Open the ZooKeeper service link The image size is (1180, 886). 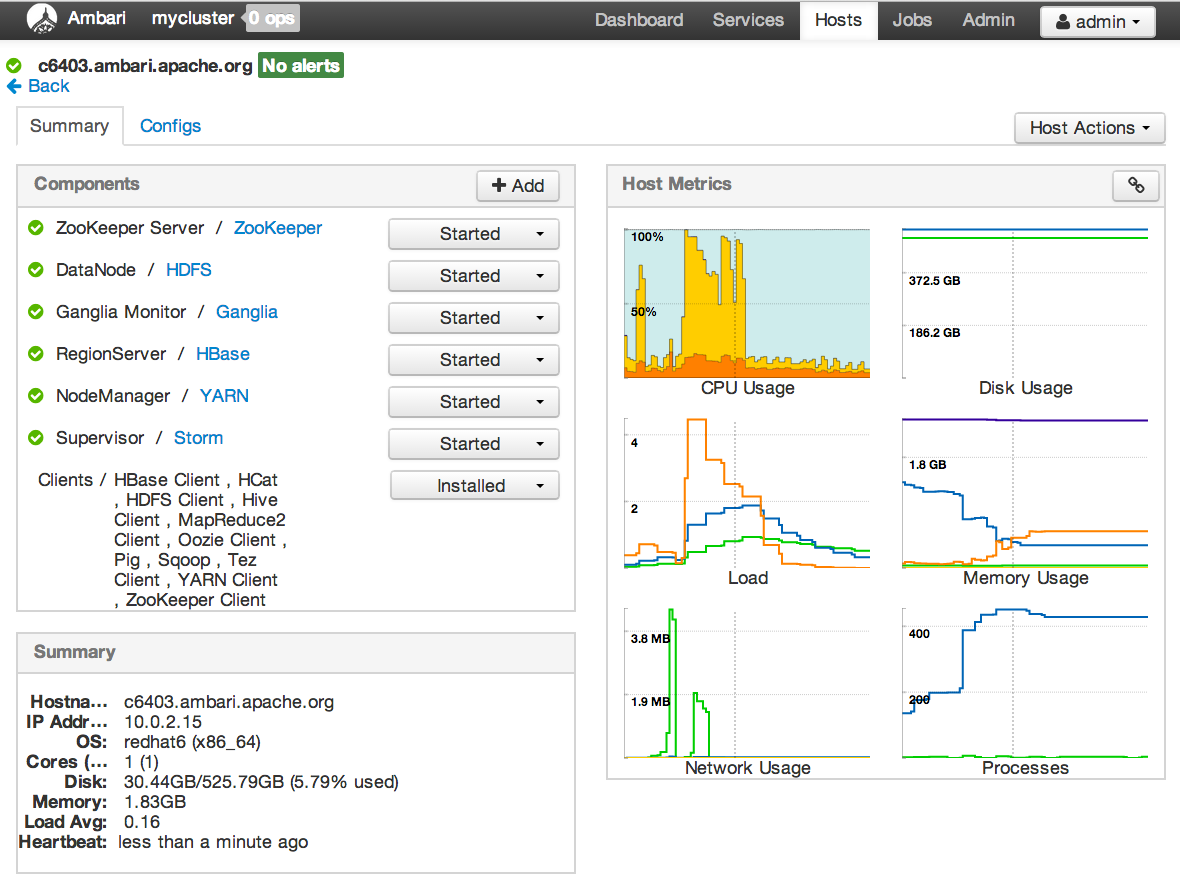click(278, 228)
